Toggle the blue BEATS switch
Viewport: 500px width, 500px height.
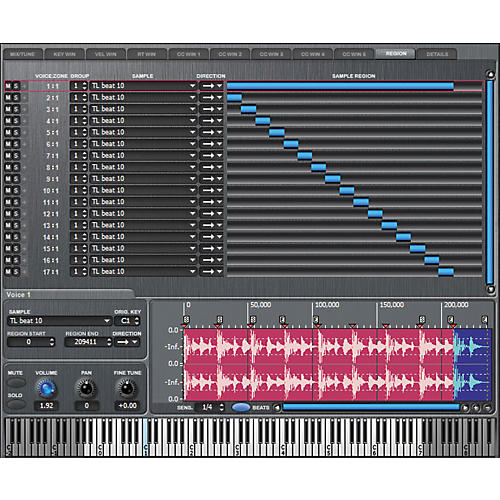coord(241,407)
